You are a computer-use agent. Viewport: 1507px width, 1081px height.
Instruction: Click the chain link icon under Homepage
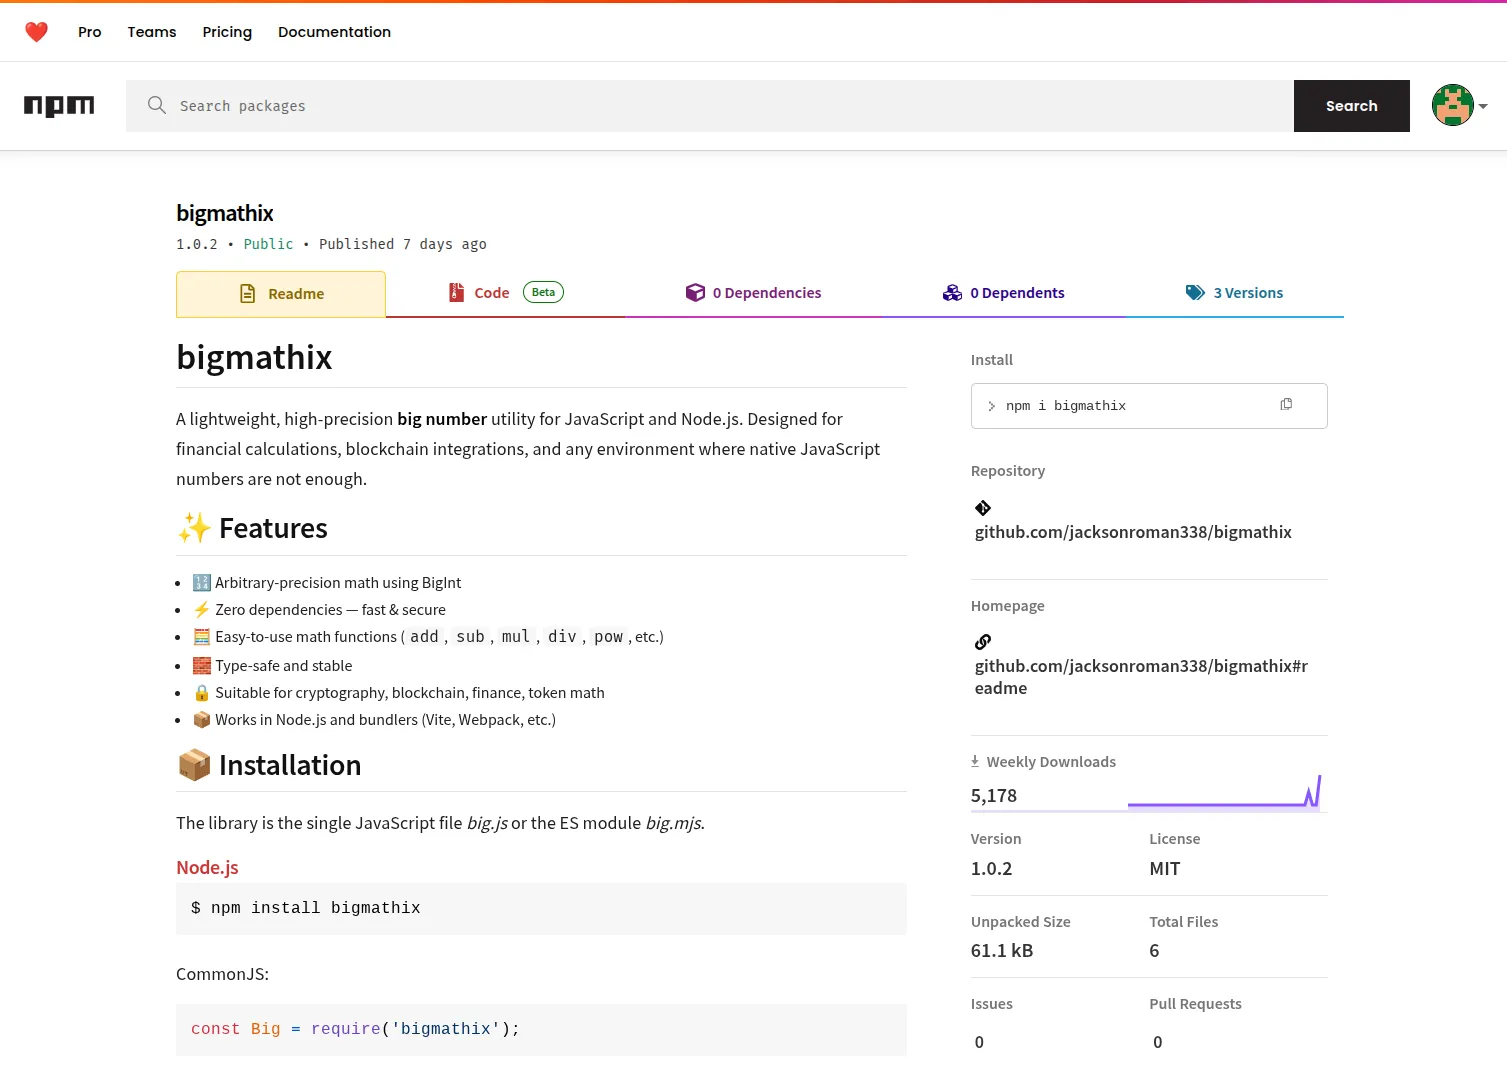pyautogui.click(x=982, y=641)
